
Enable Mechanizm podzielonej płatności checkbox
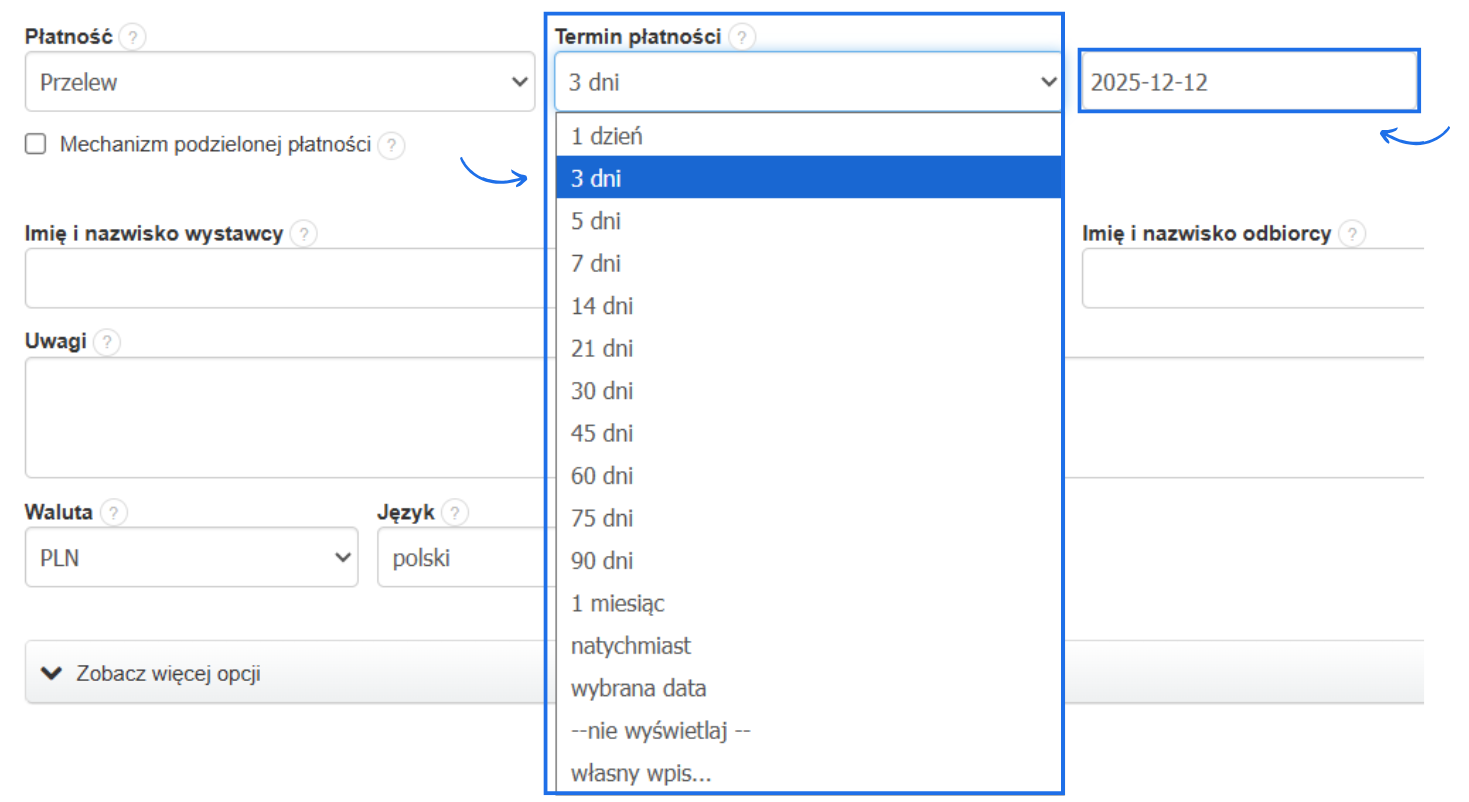[x=36, y=145]
